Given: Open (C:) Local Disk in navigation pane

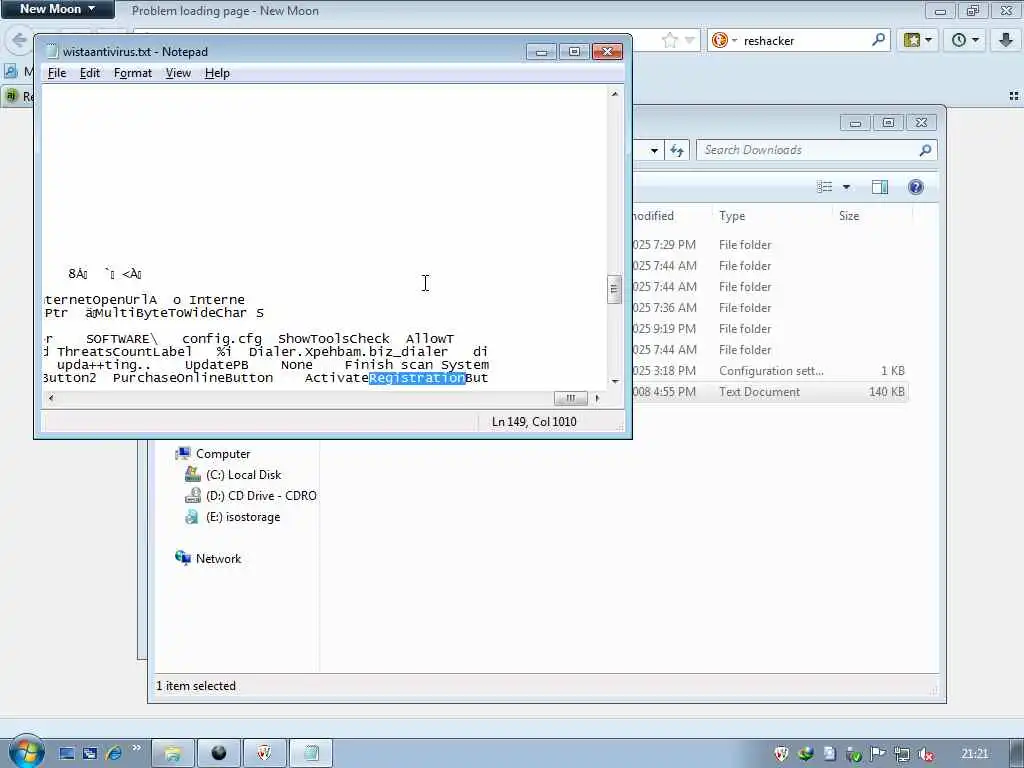Looking at the screenshot, I should [x=244, y=475].
